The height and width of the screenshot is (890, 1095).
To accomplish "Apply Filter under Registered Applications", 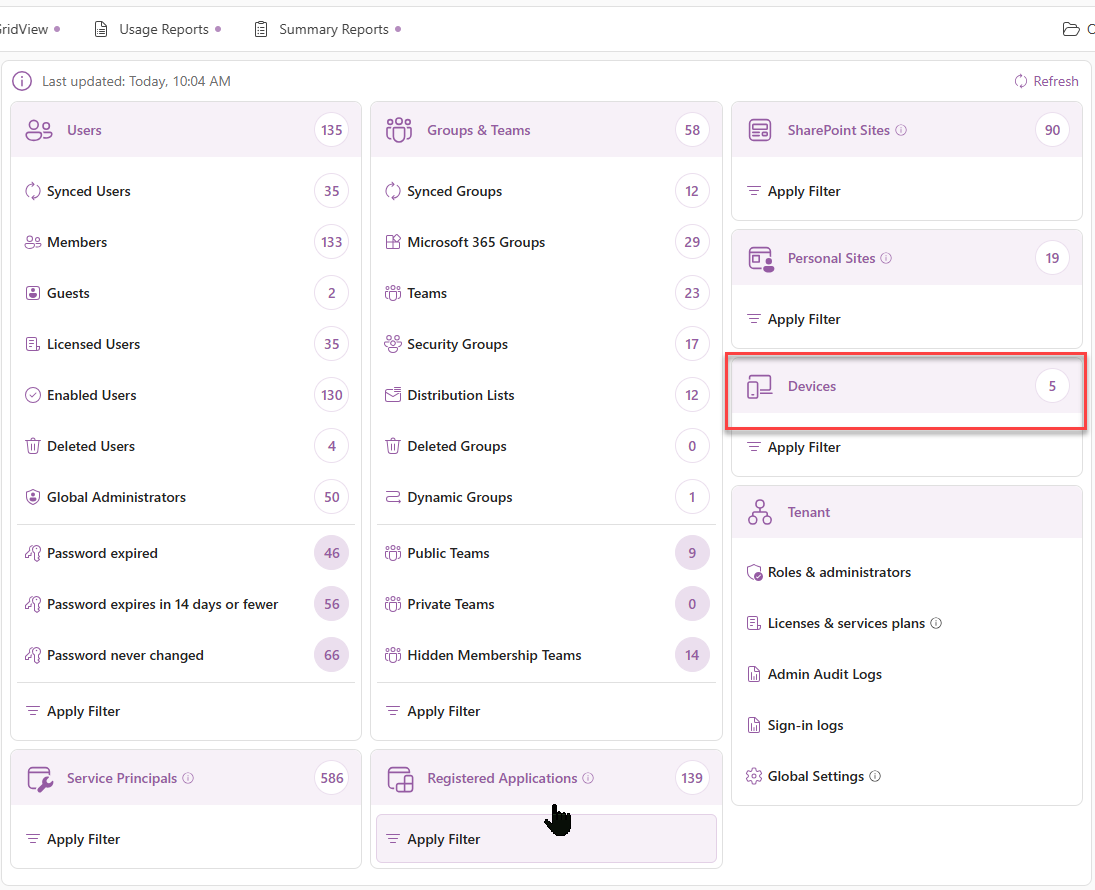I will coord(443,839).
